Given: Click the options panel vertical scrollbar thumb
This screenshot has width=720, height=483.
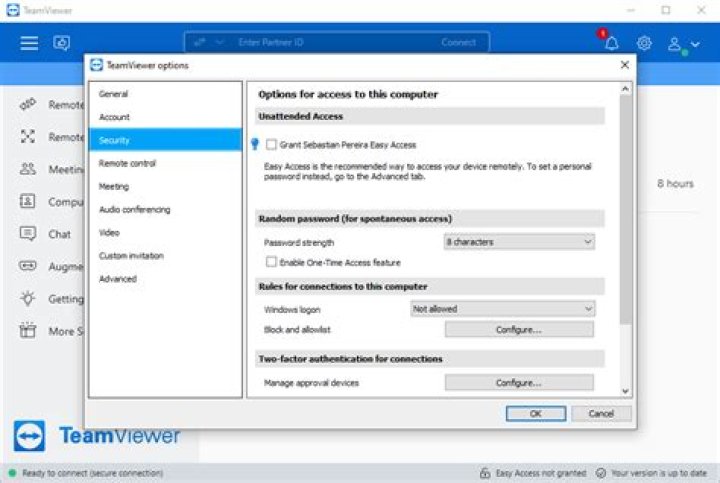Looking at the screenshot, I should click(625, 209).
